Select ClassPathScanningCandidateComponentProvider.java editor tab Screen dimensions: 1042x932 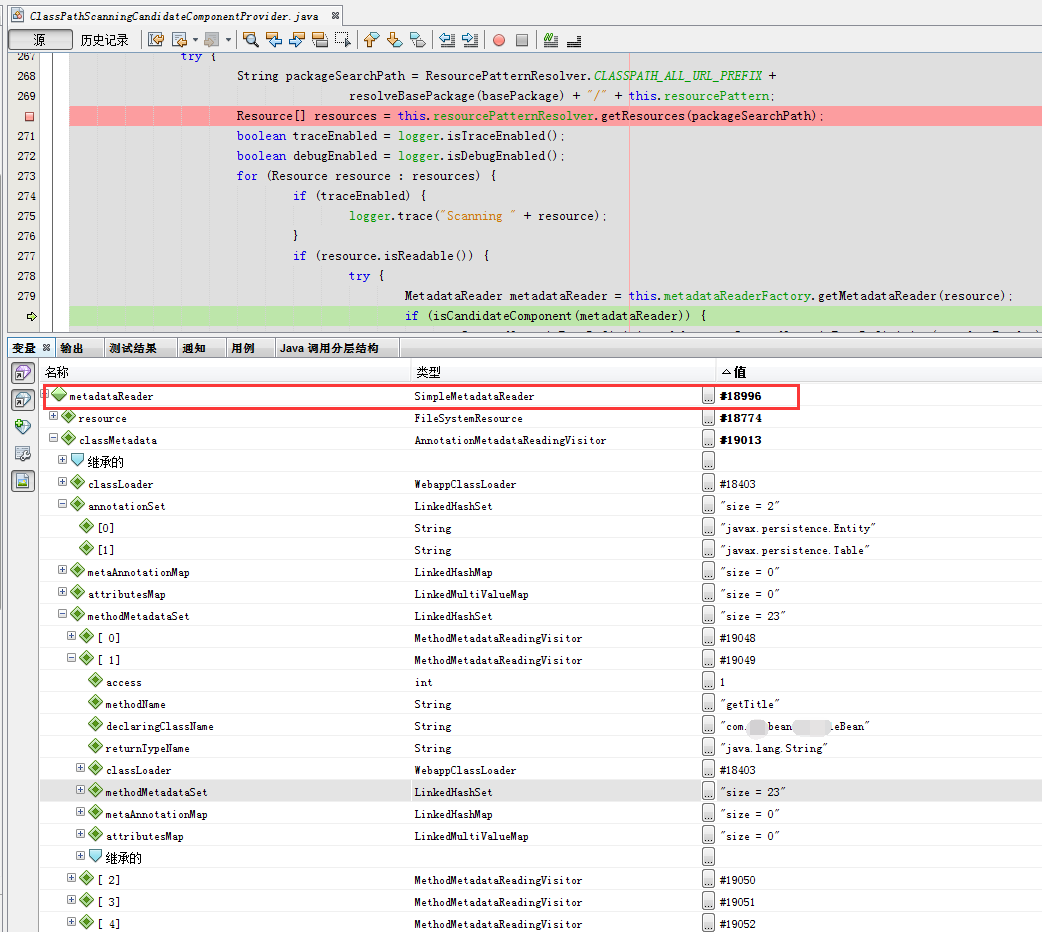pos(174,16)
